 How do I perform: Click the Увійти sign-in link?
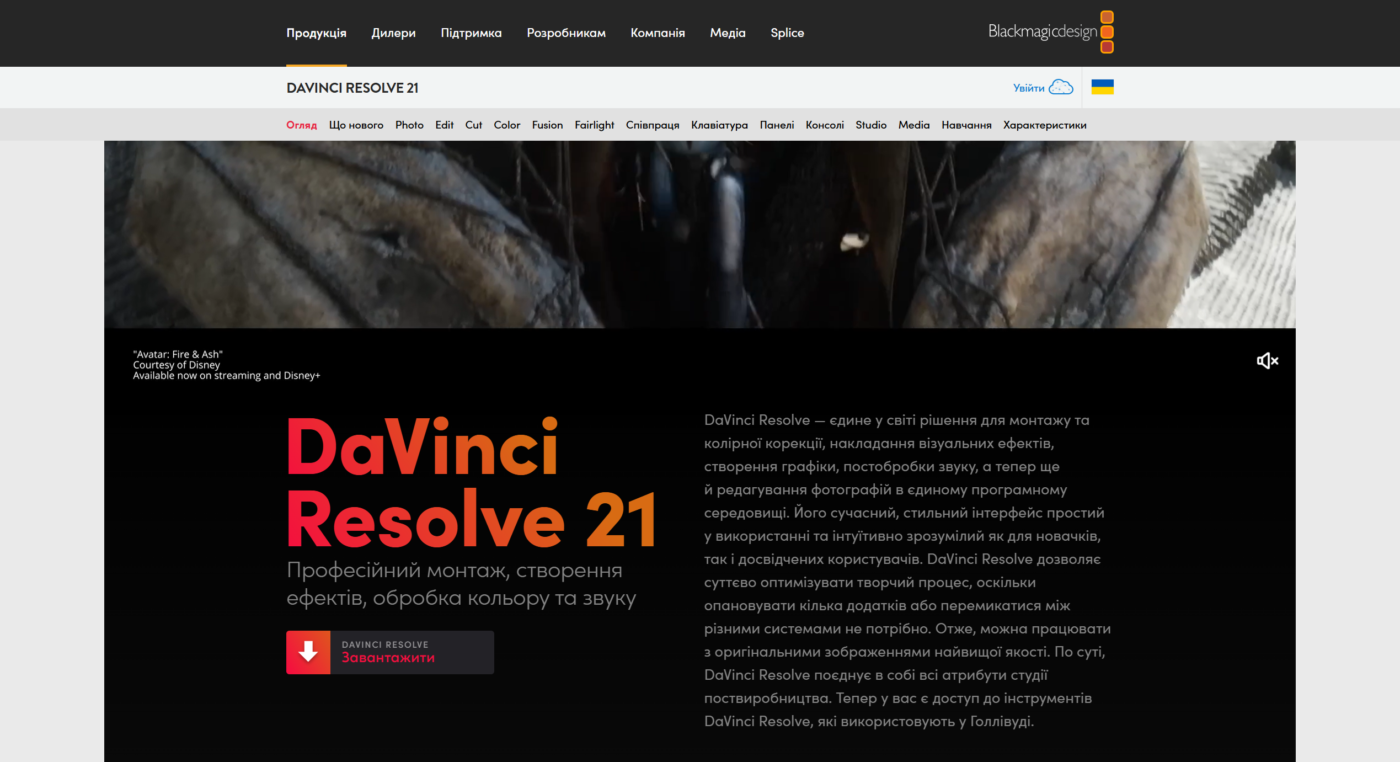coord(1028,88)
